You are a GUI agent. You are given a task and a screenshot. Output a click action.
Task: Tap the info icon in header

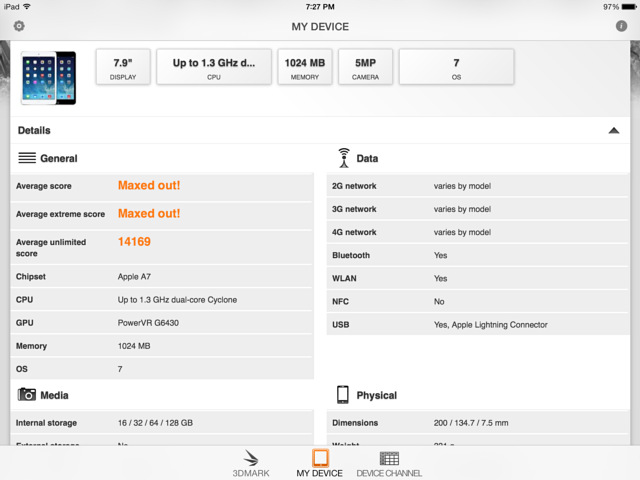[x=621, y=26]
